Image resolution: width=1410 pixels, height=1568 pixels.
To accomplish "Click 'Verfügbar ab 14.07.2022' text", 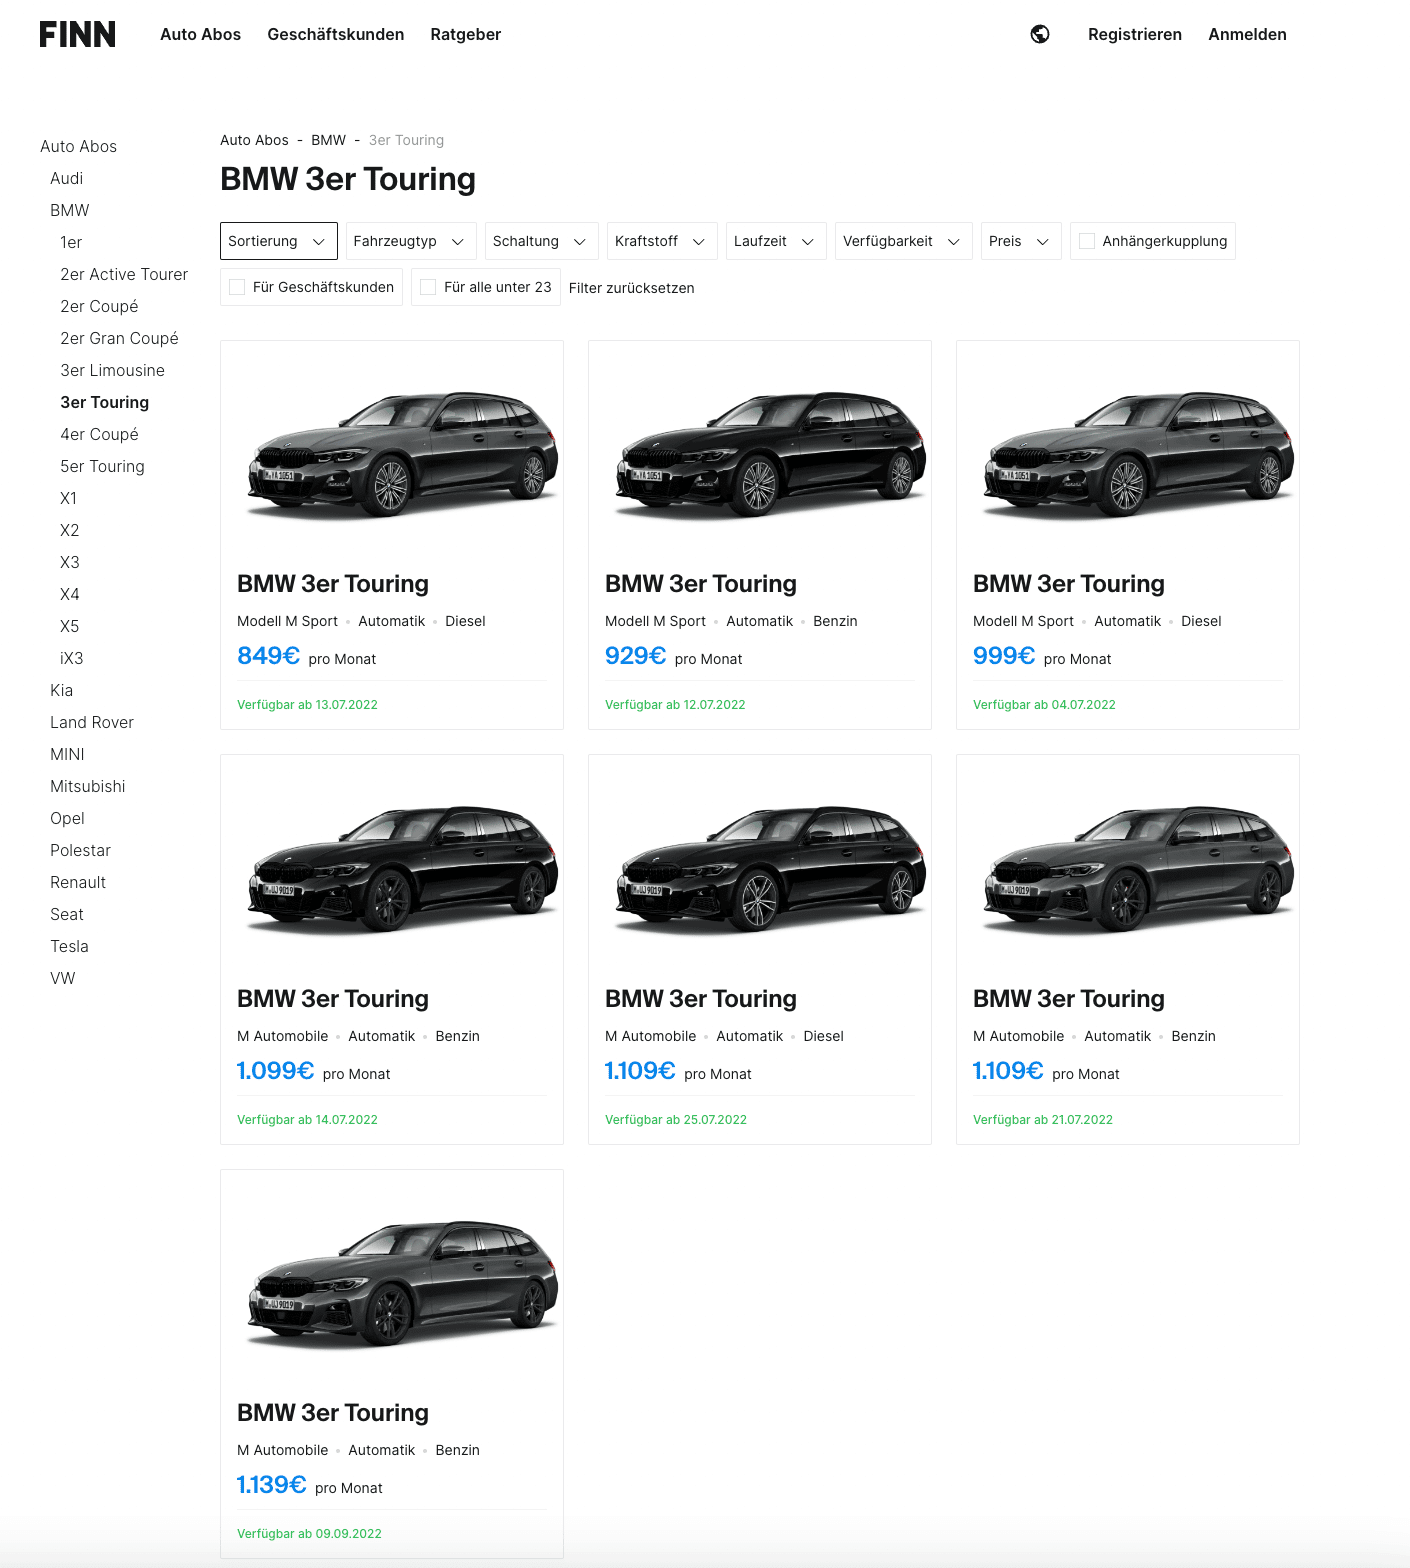I will coord(307,1120).
